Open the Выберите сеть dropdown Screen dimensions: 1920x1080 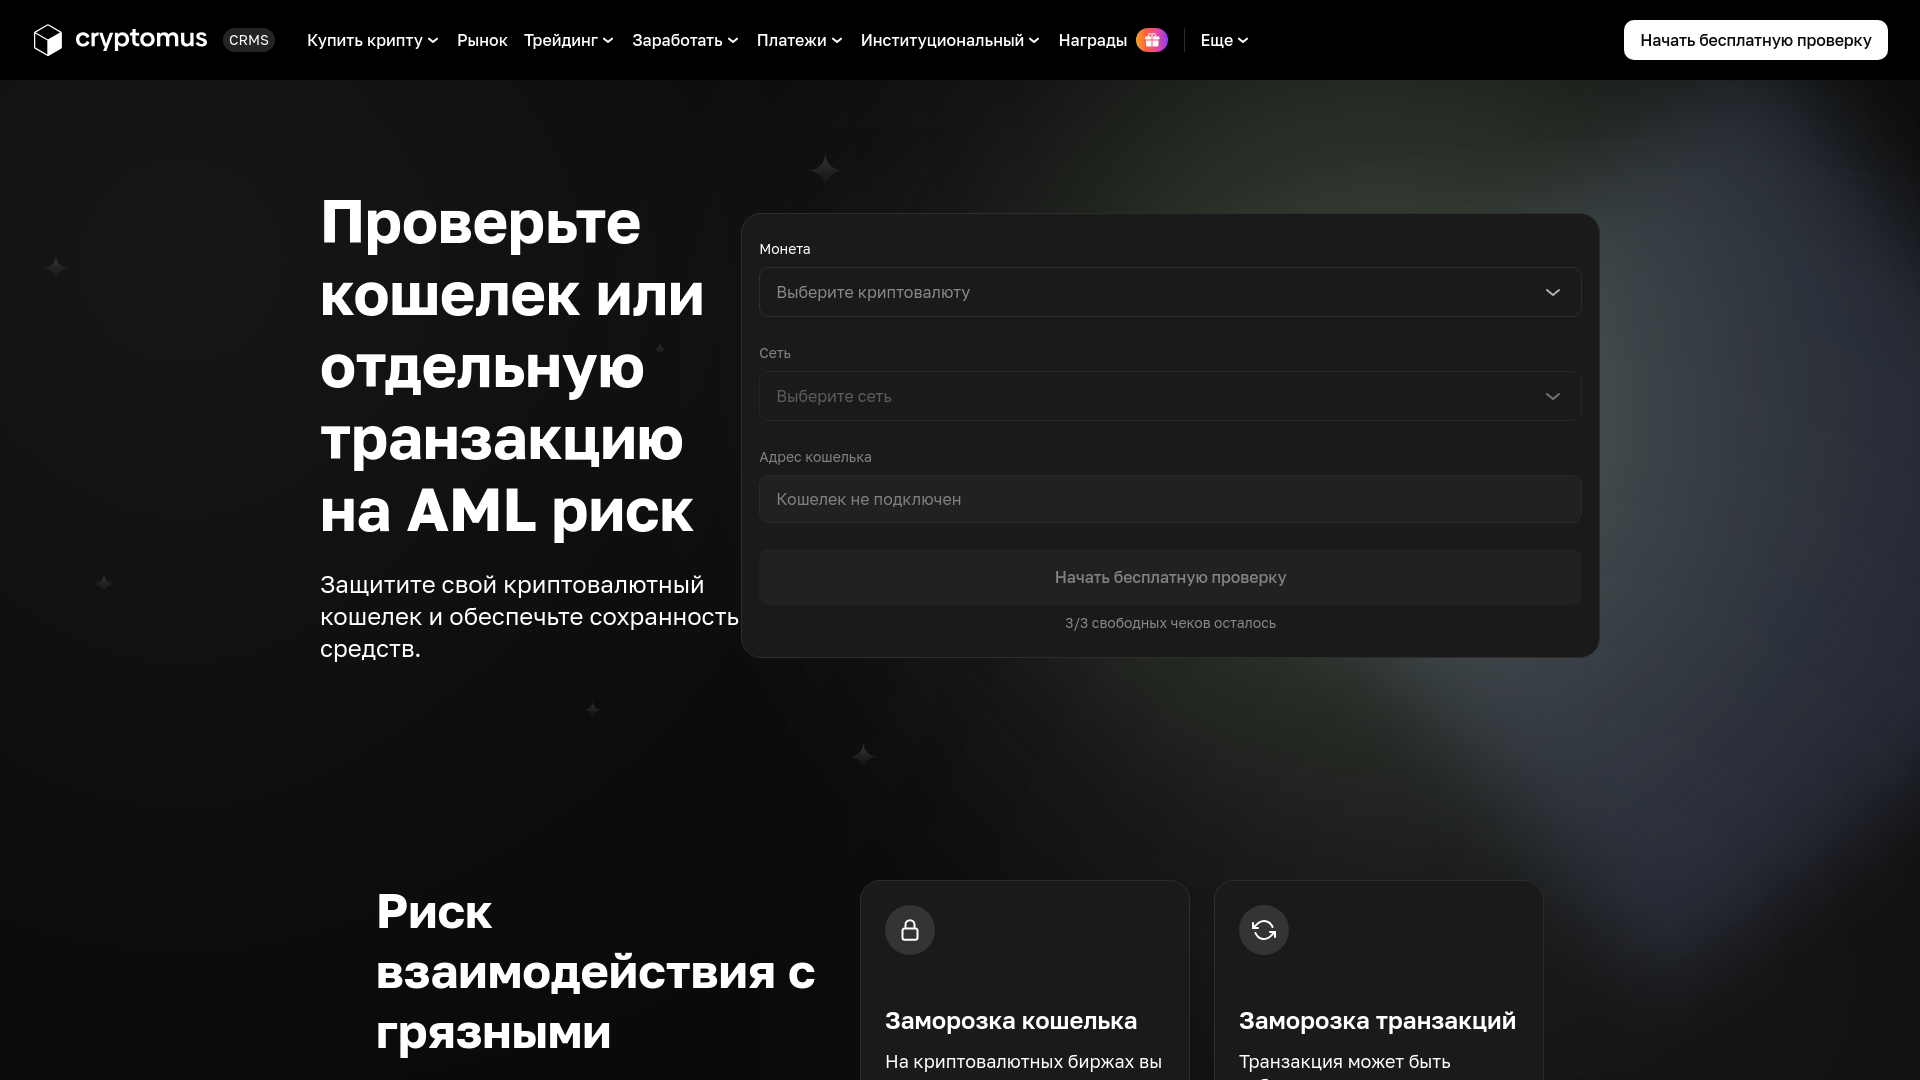coord(1170,396)
